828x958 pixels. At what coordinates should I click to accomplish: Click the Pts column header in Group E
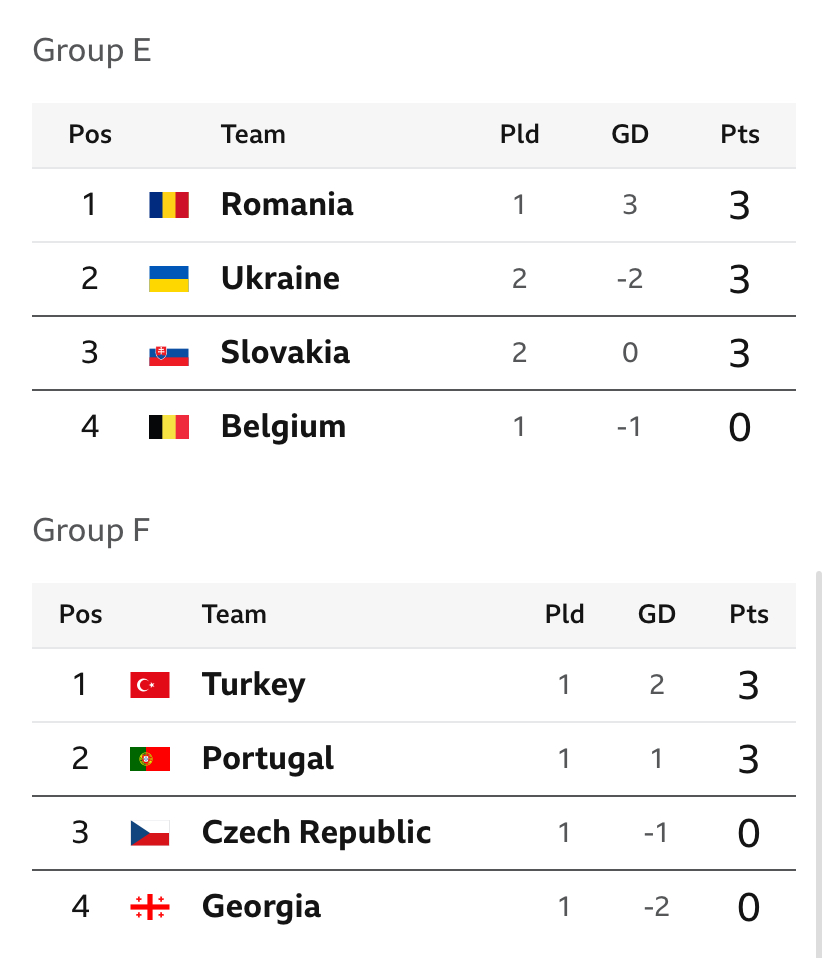pos(739,134)
